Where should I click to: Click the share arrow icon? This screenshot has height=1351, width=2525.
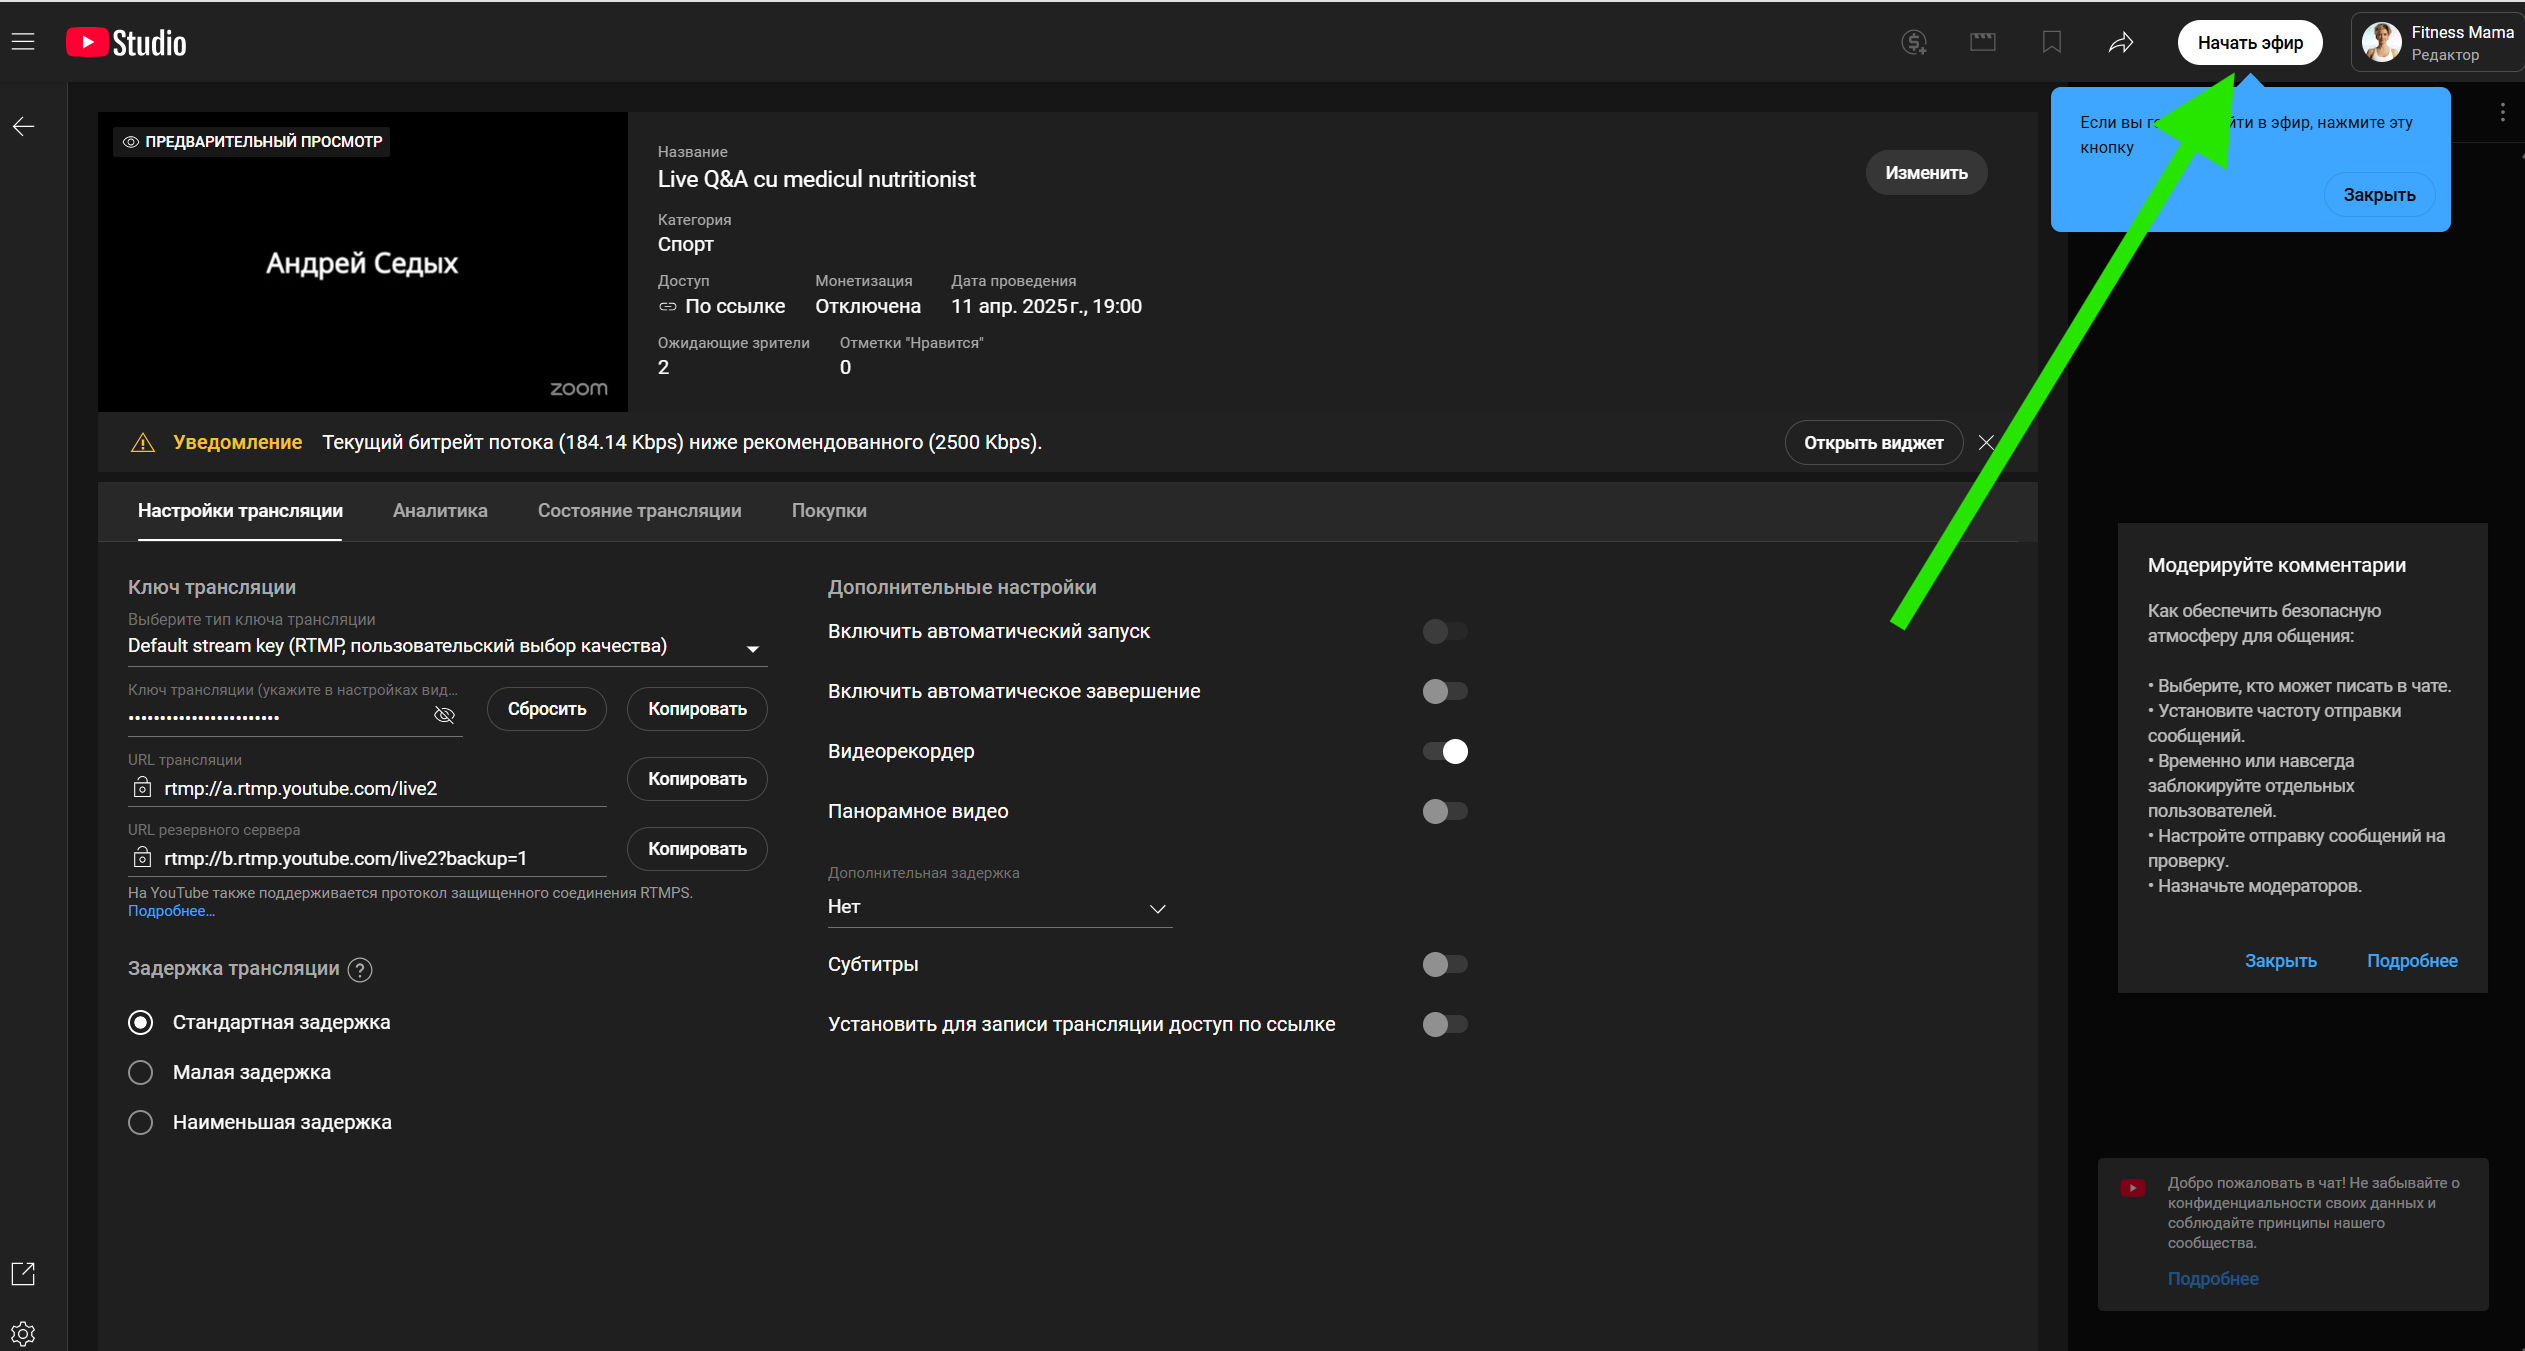point(2121,42)
